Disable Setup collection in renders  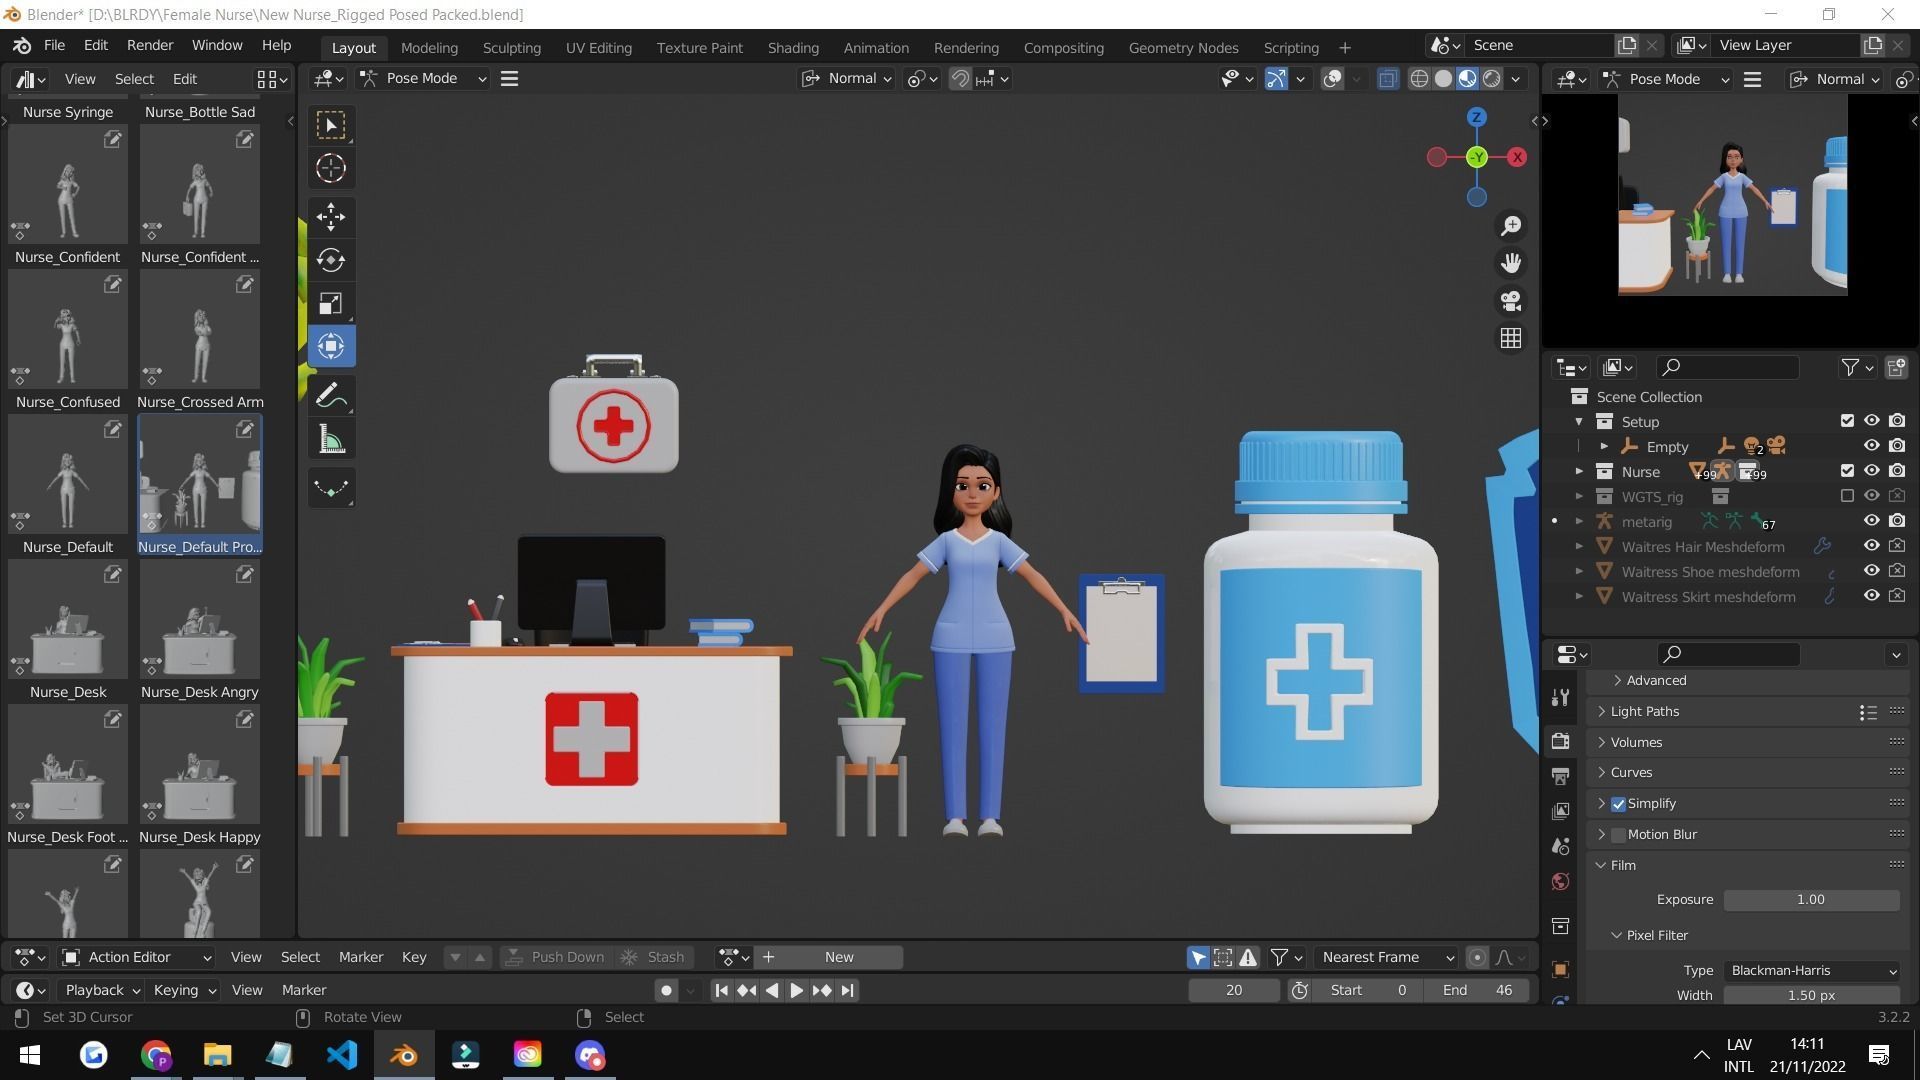pos(1897,421)
